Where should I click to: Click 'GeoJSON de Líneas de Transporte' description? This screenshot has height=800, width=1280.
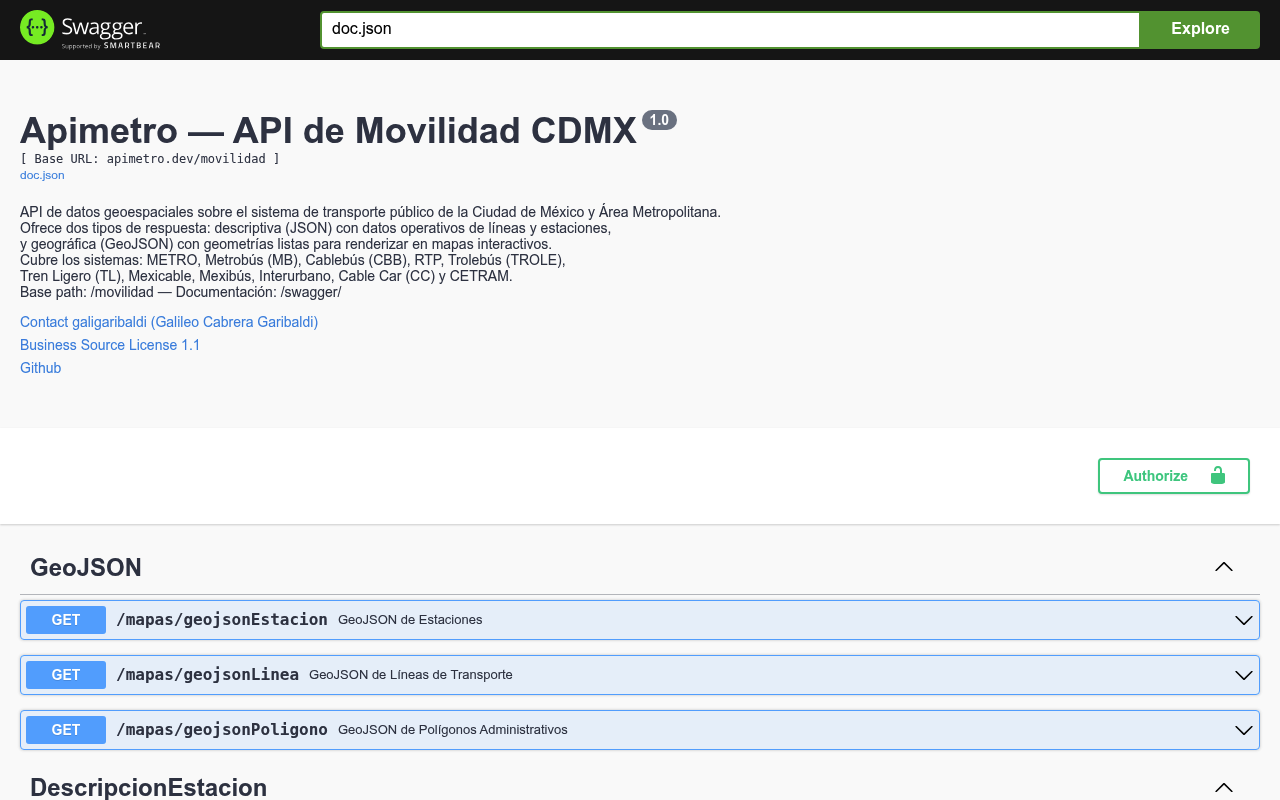tap(411, 675)
